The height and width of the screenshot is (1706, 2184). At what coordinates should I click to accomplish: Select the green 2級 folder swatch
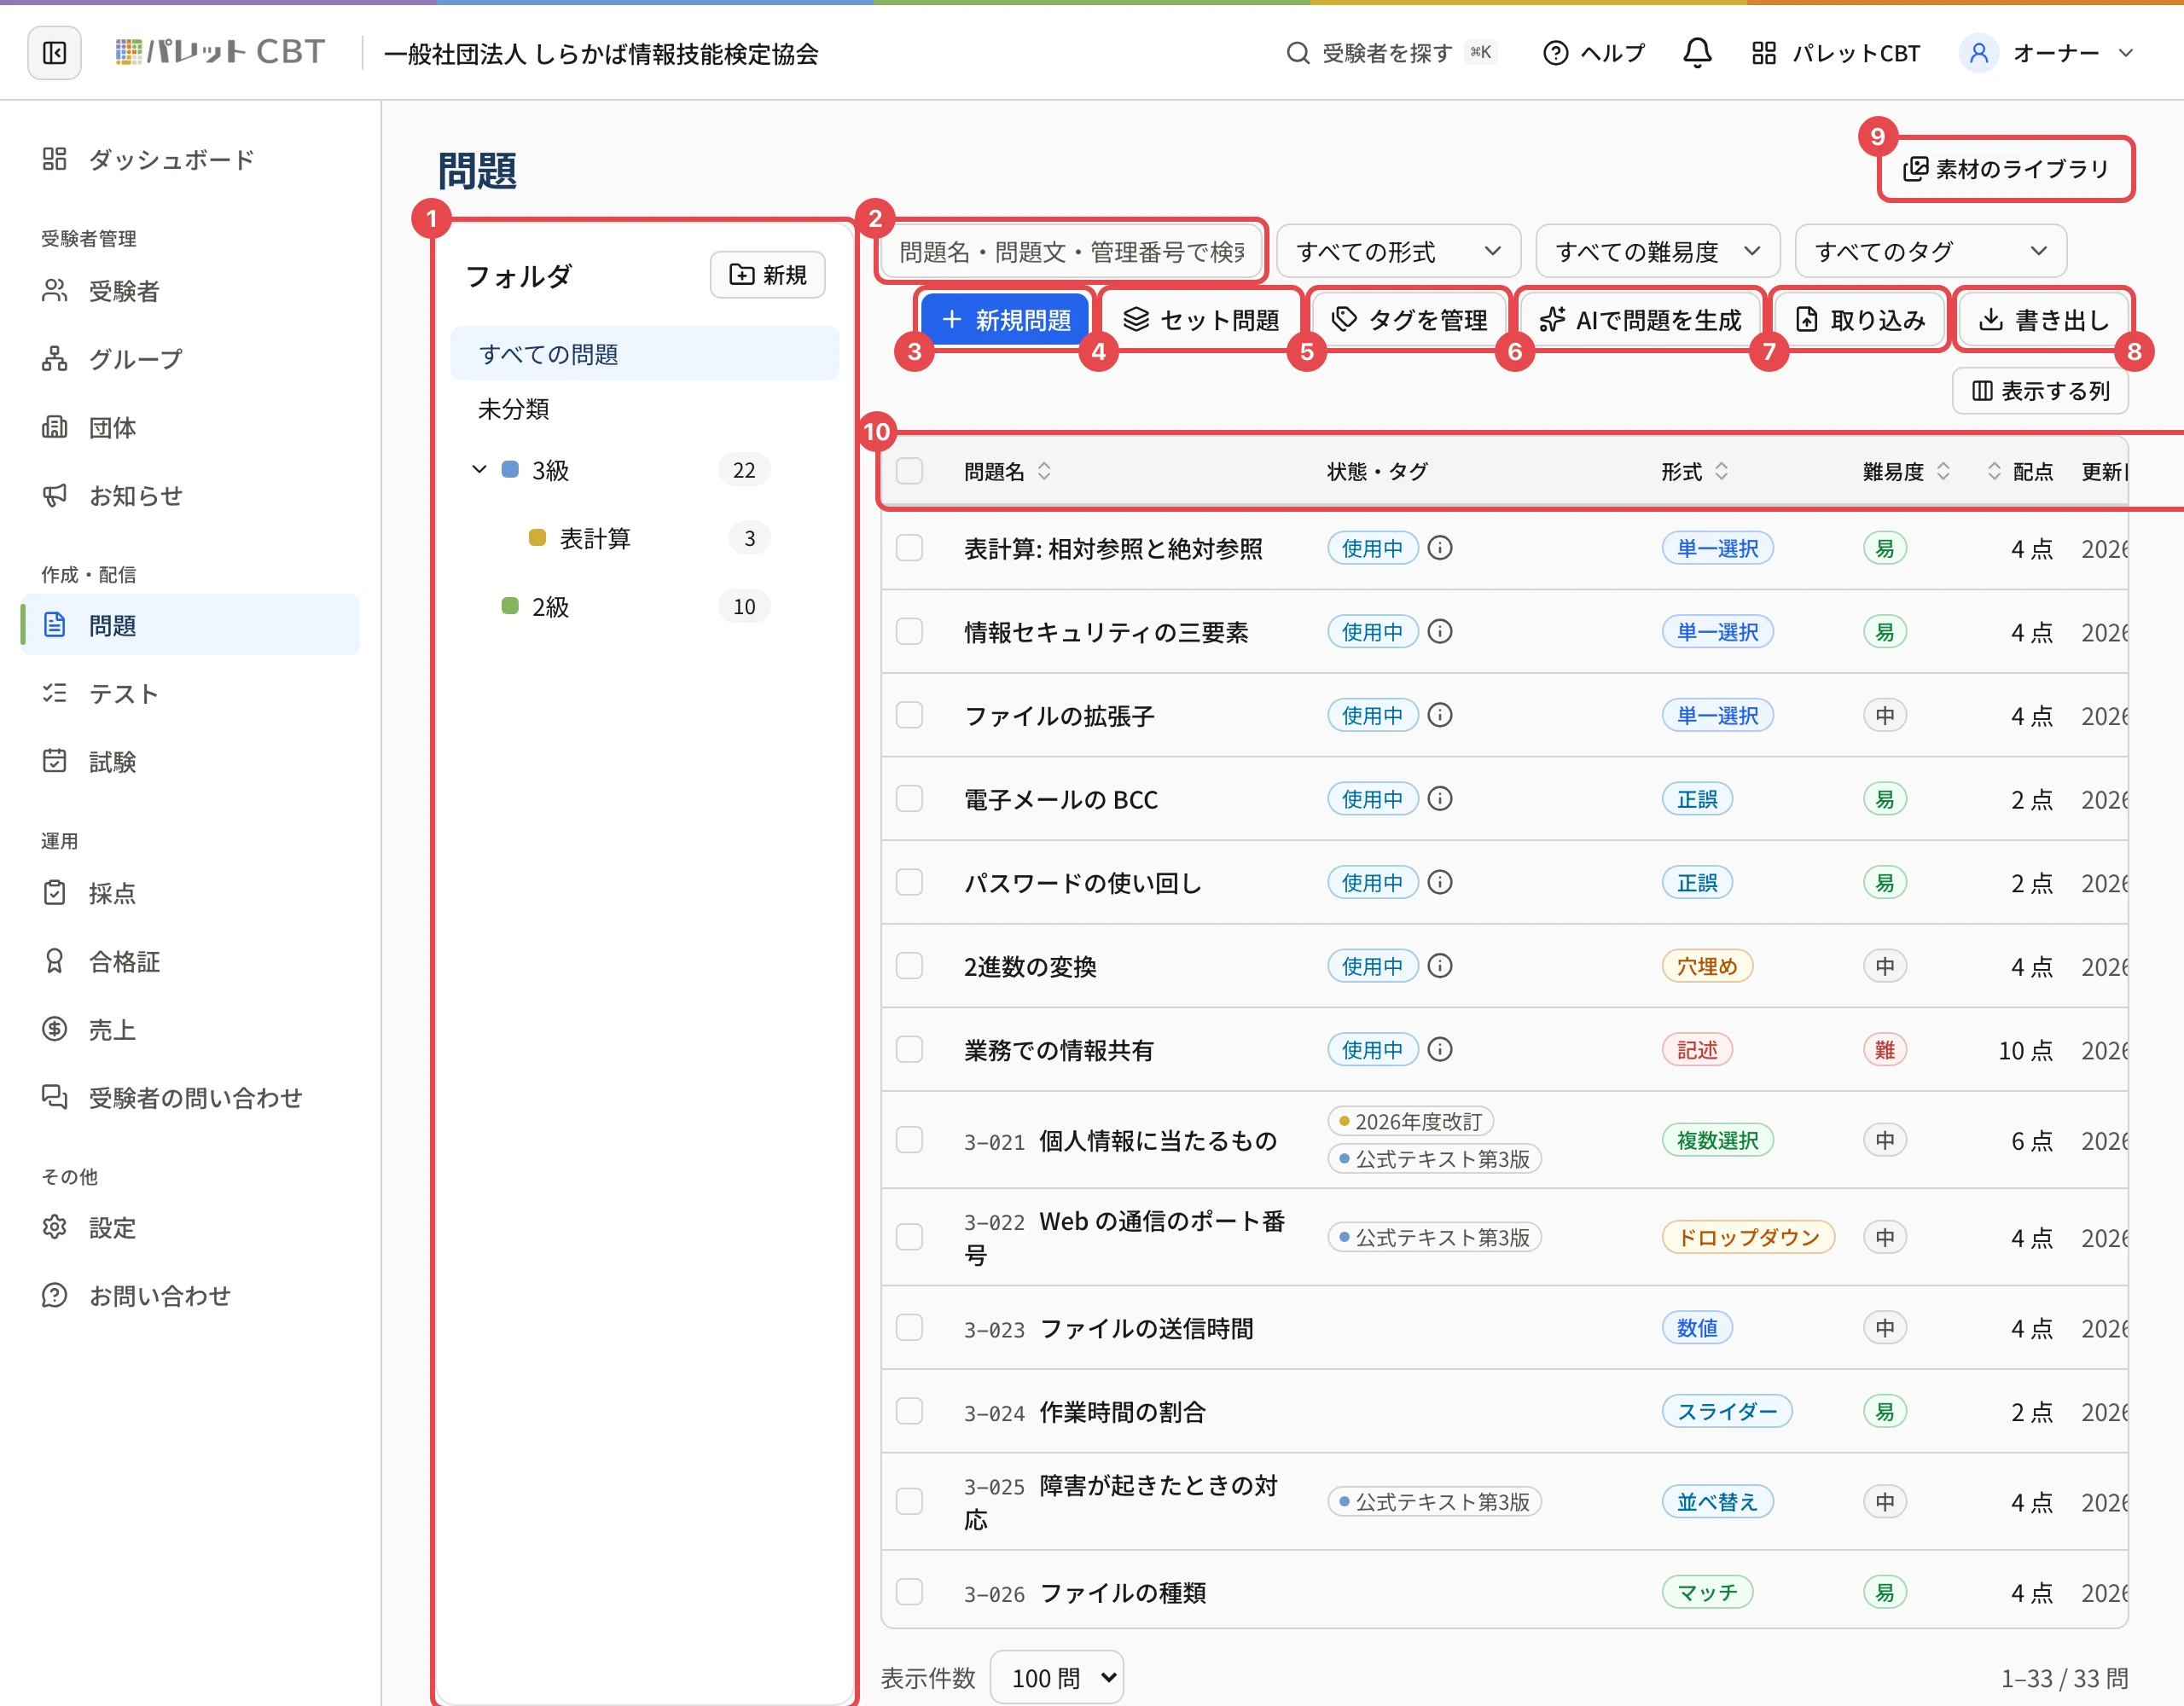click(510, 606)
